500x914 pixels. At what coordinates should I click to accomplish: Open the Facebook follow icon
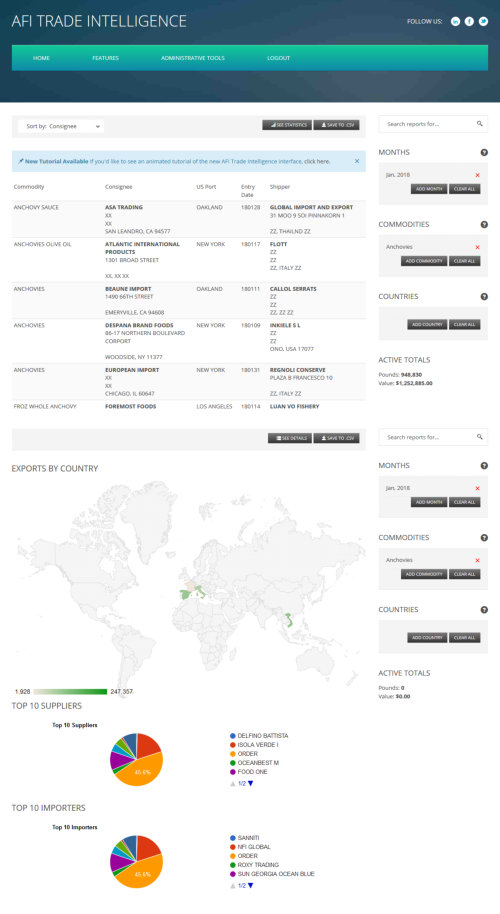point(469,22)
